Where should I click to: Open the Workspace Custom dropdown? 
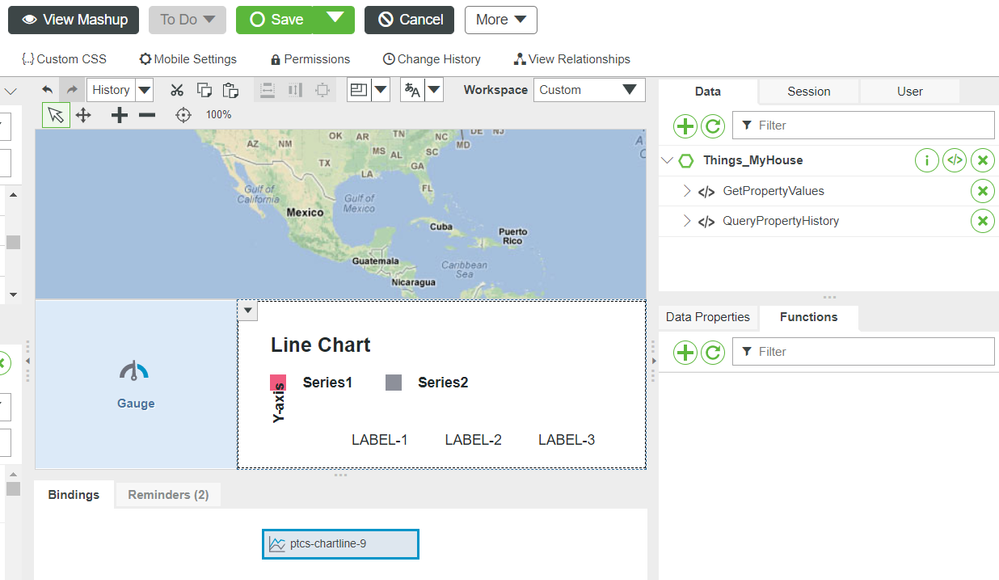click(x=589, y=89)
